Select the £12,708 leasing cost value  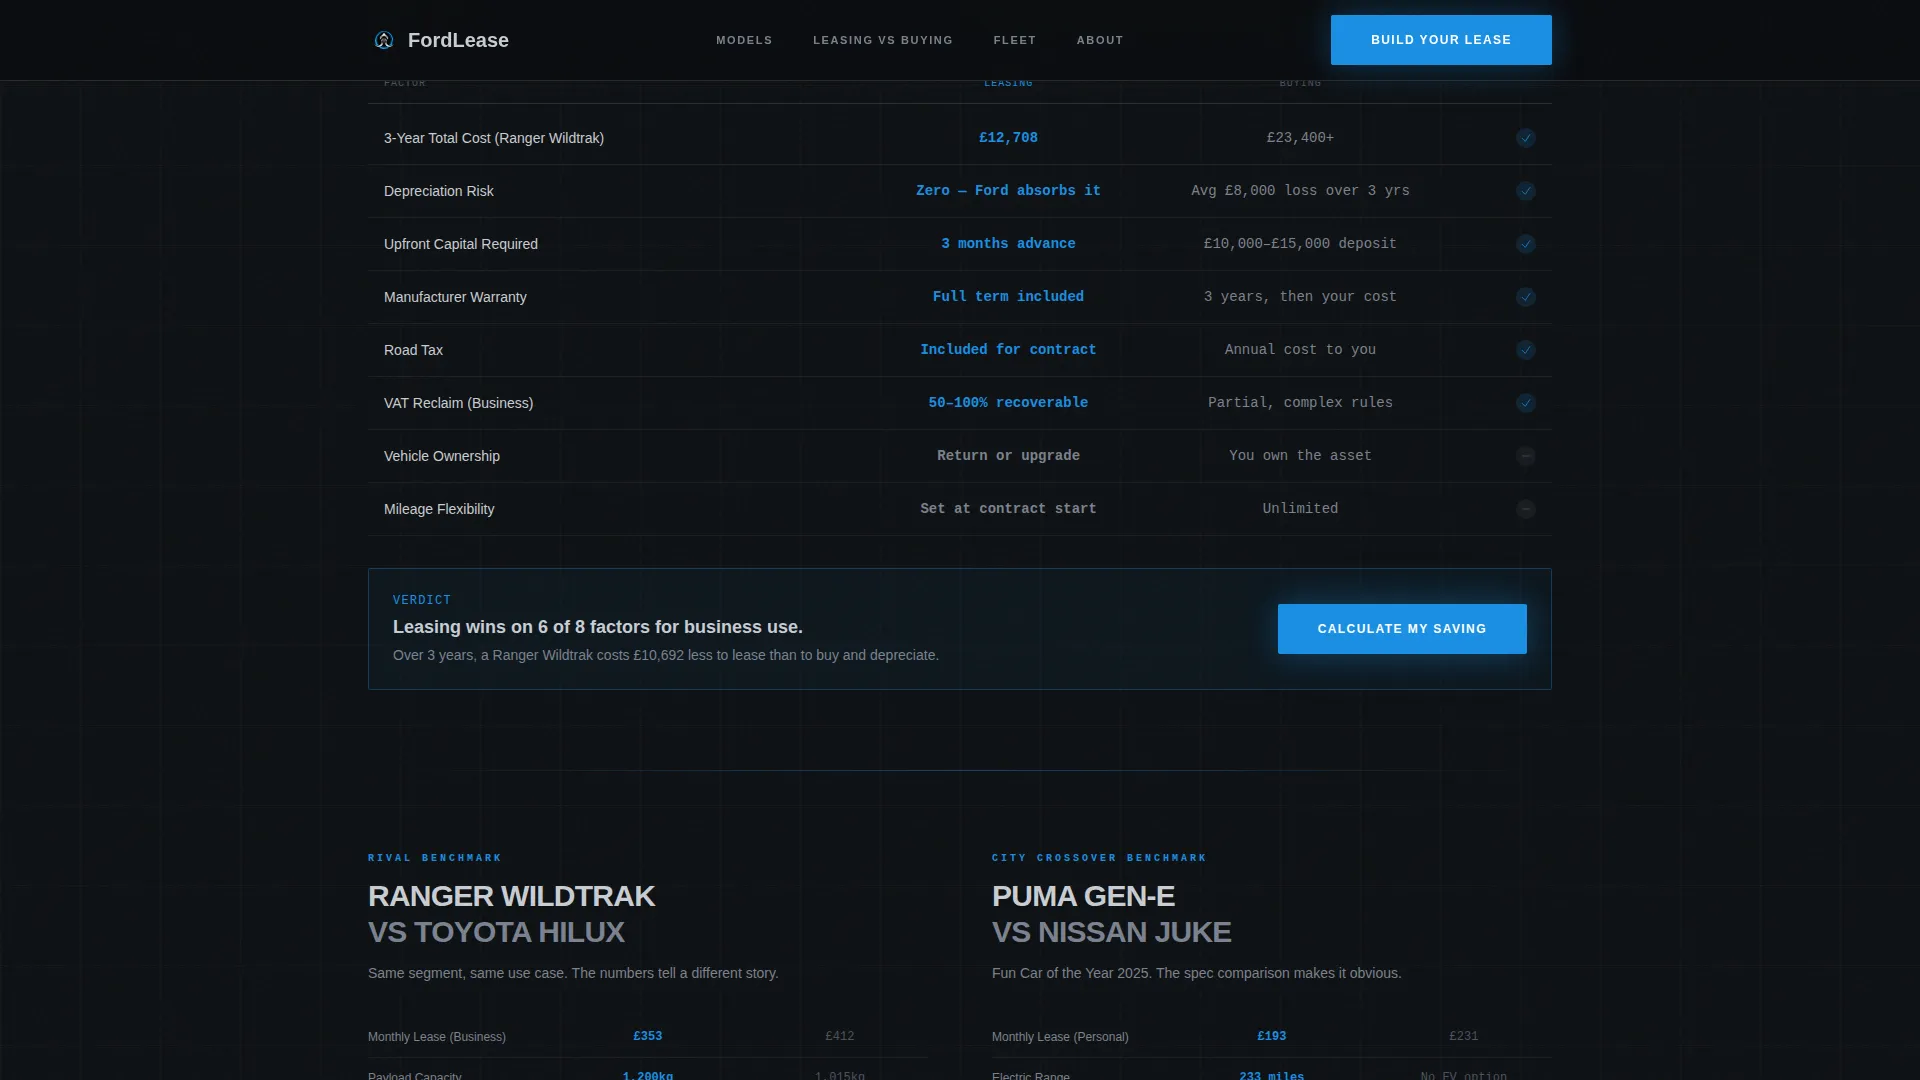pos(1008,138)
